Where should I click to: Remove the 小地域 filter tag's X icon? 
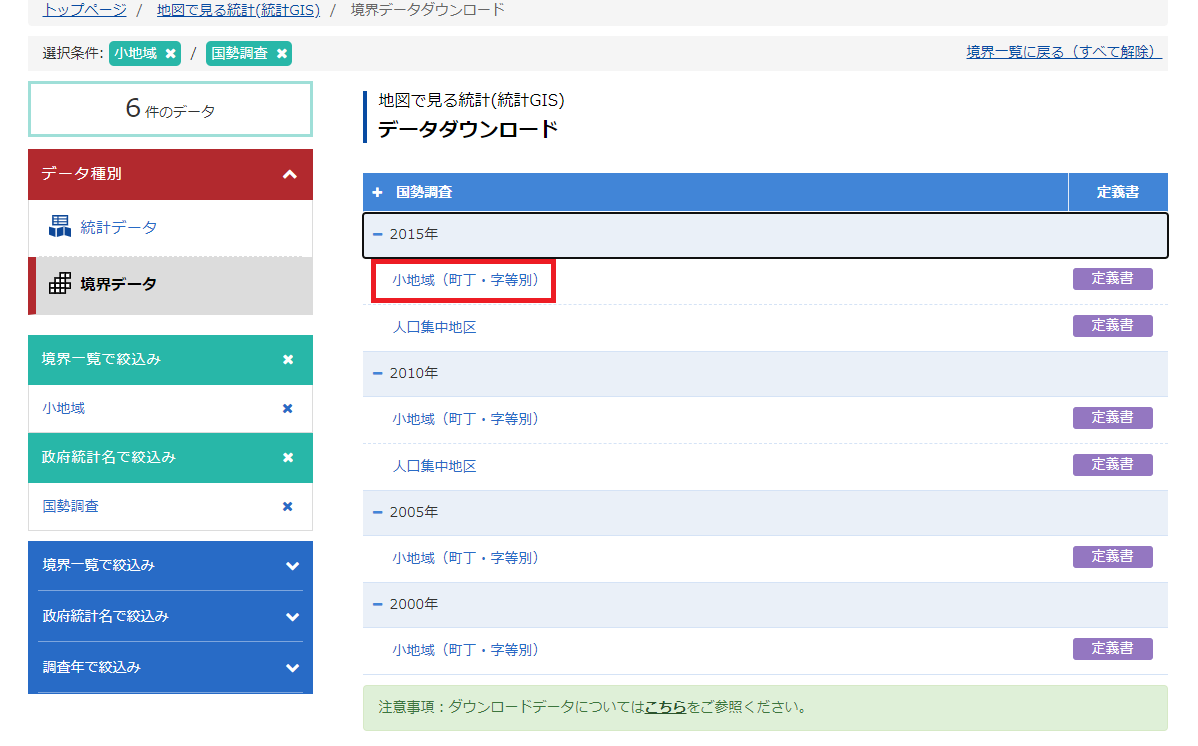(171, 54)
